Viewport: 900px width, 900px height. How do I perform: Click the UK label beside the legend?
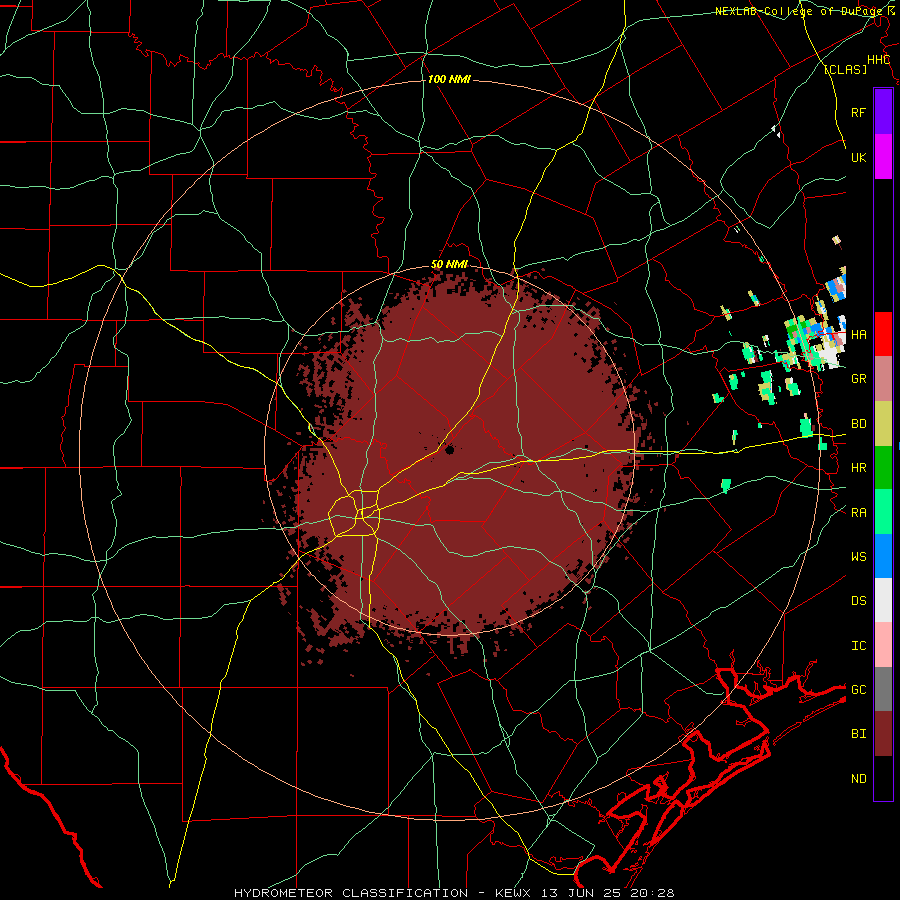pos(858,157)
